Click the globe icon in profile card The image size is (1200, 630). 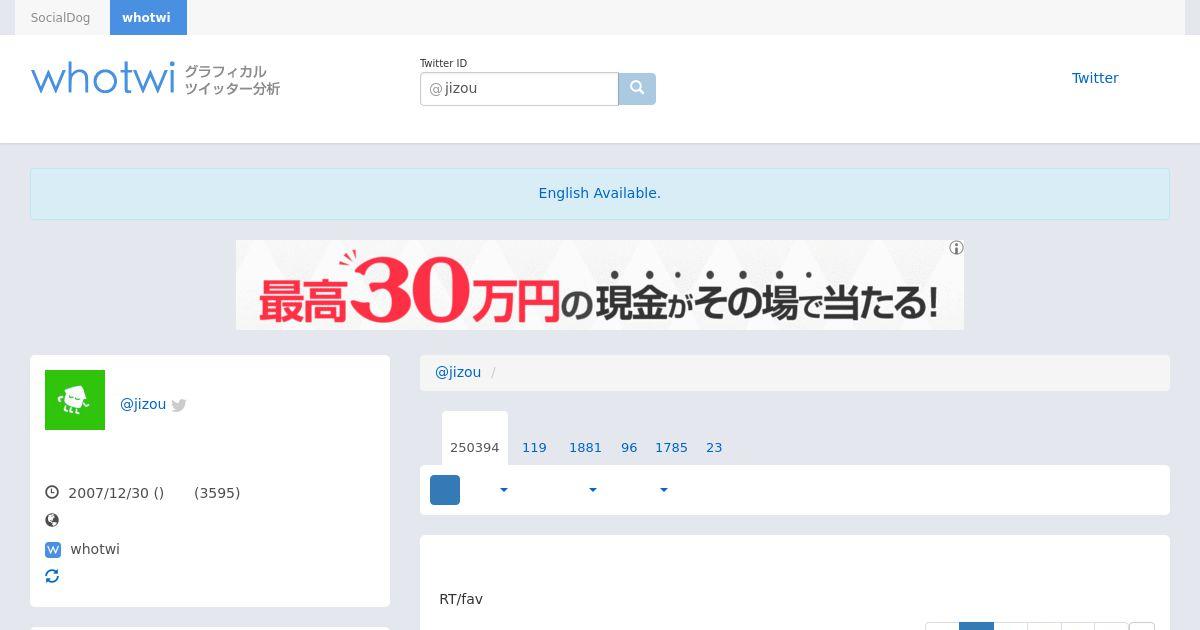point(52,520)
